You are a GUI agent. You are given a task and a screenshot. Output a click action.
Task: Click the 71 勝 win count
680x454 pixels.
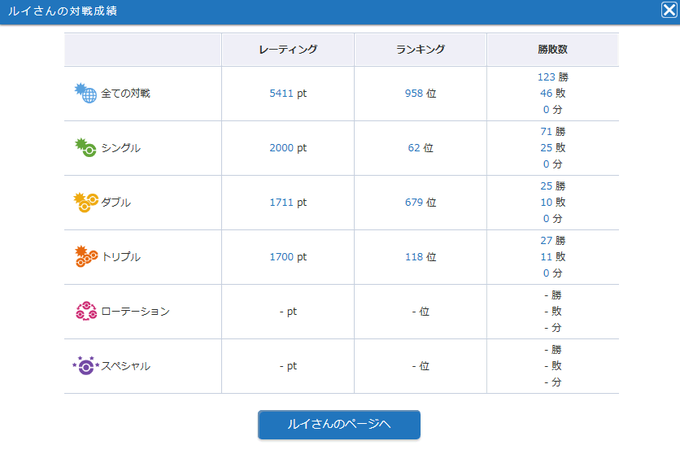coord(552,131)
